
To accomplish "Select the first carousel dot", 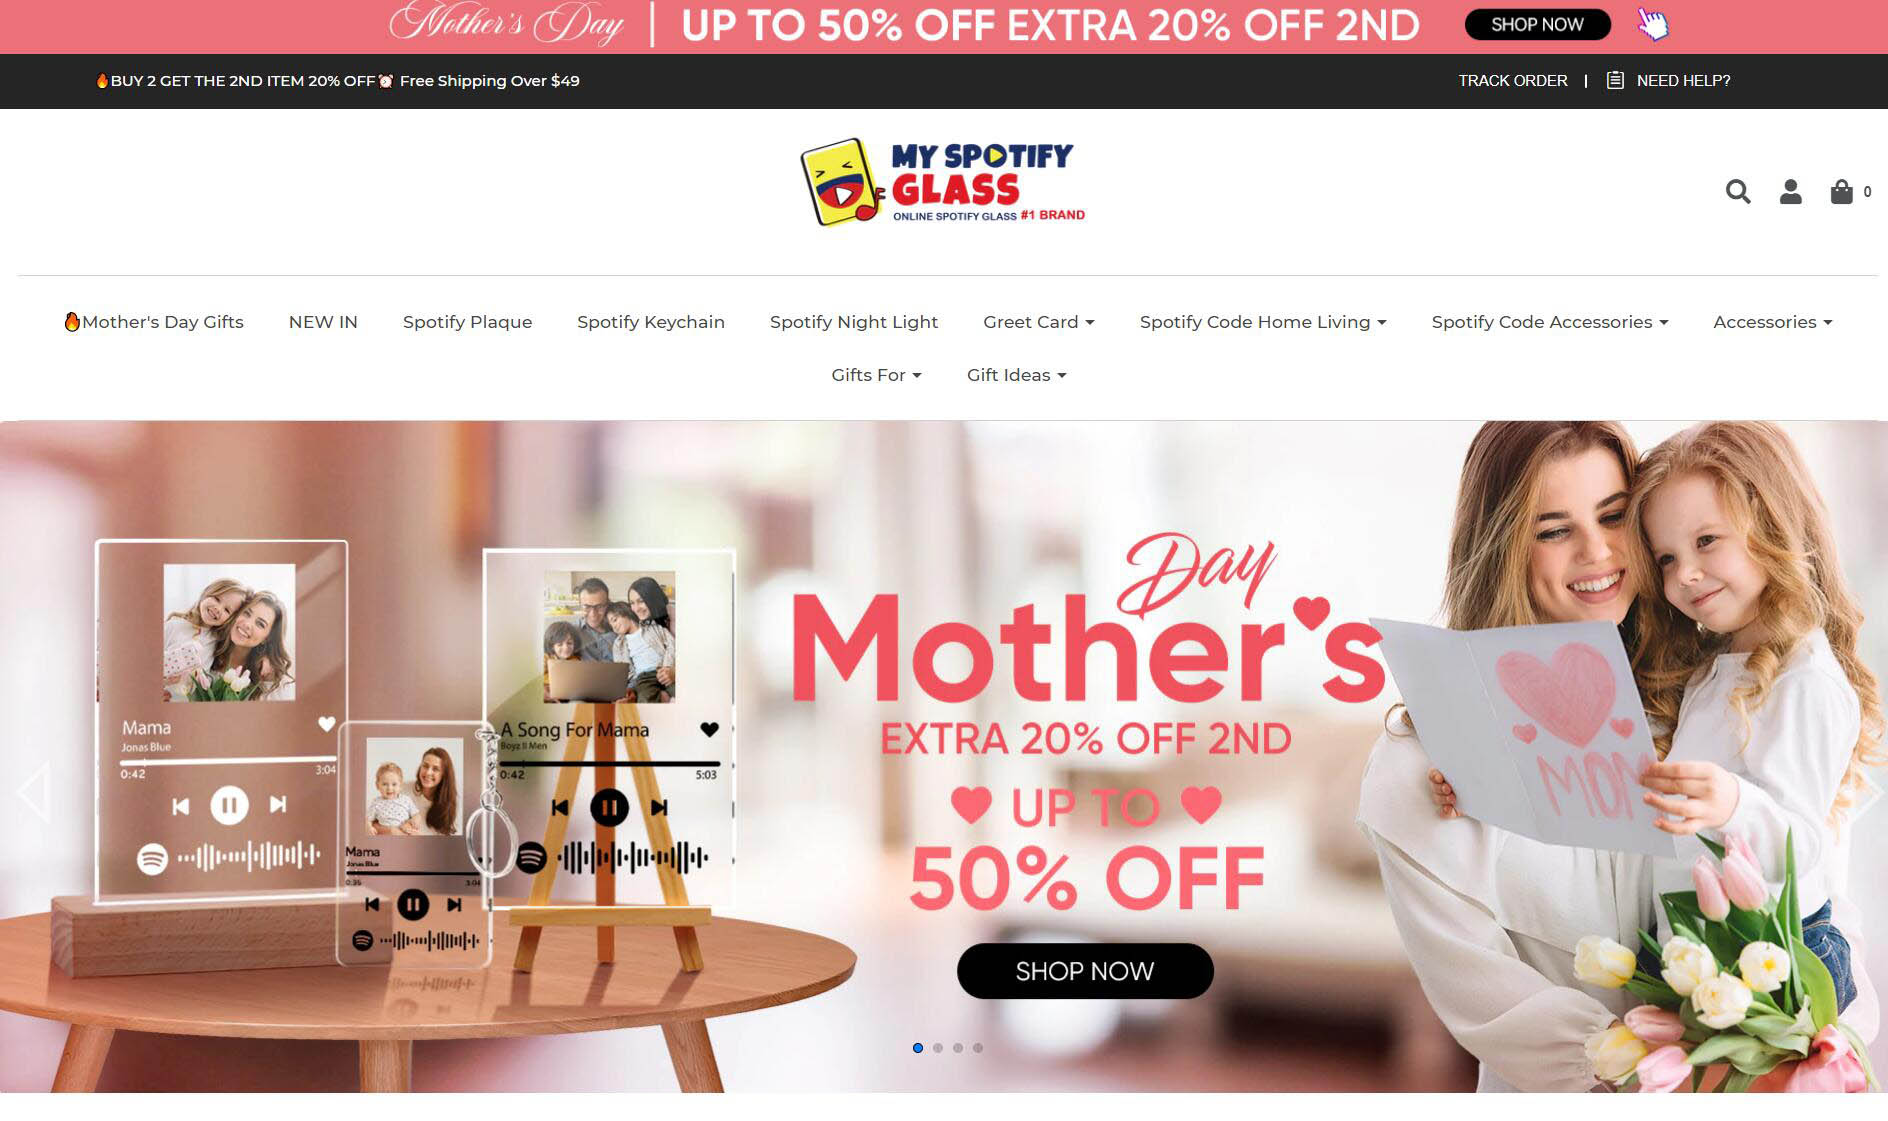I will 918,1048.
